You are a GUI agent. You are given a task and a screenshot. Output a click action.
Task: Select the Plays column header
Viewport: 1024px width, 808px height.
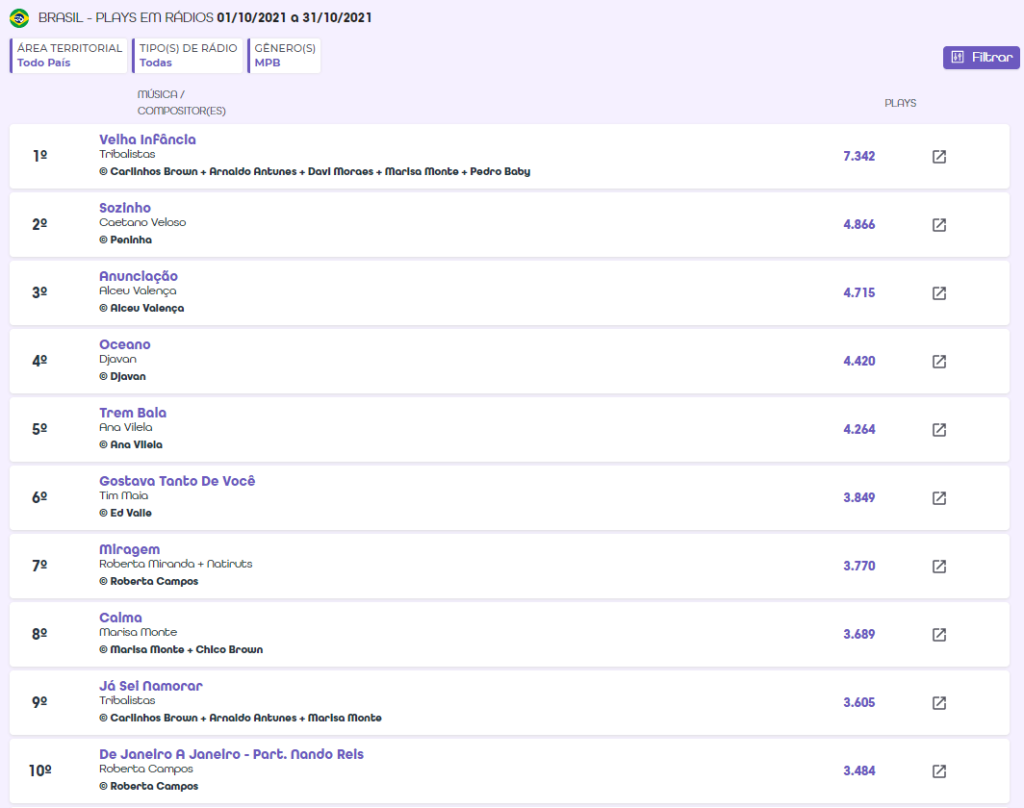tap(900, 103)
